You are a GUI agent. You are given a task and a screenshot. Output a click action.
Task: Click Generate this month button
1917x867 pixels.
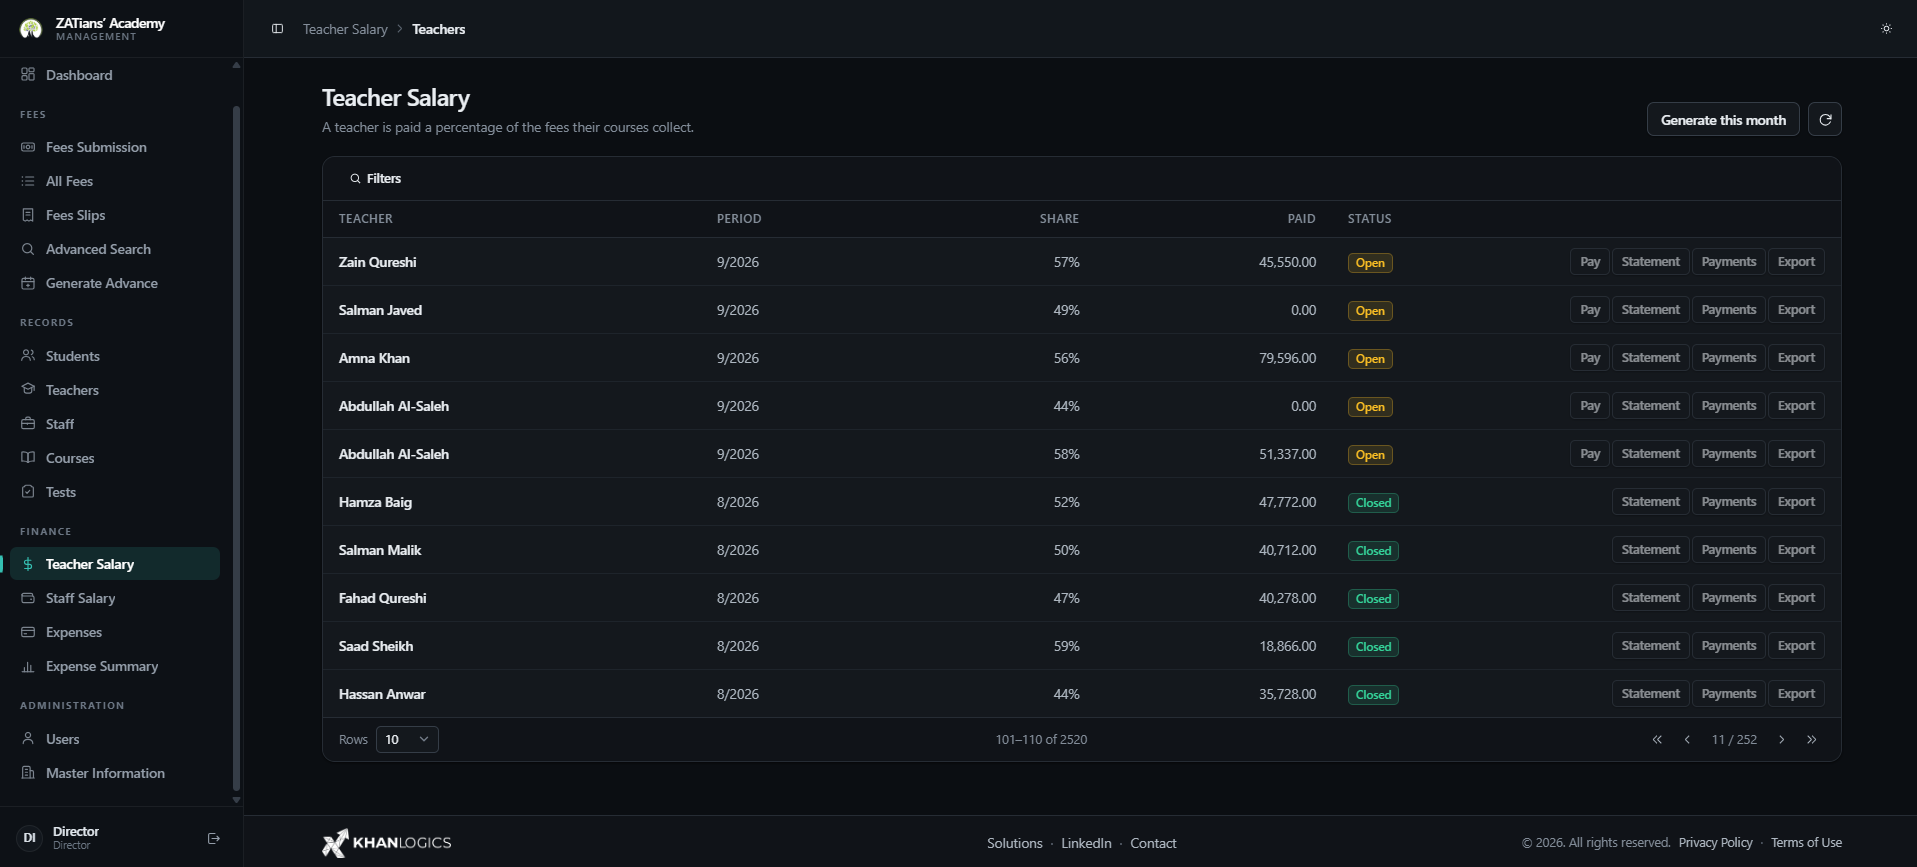click(x=1723, y=120)
